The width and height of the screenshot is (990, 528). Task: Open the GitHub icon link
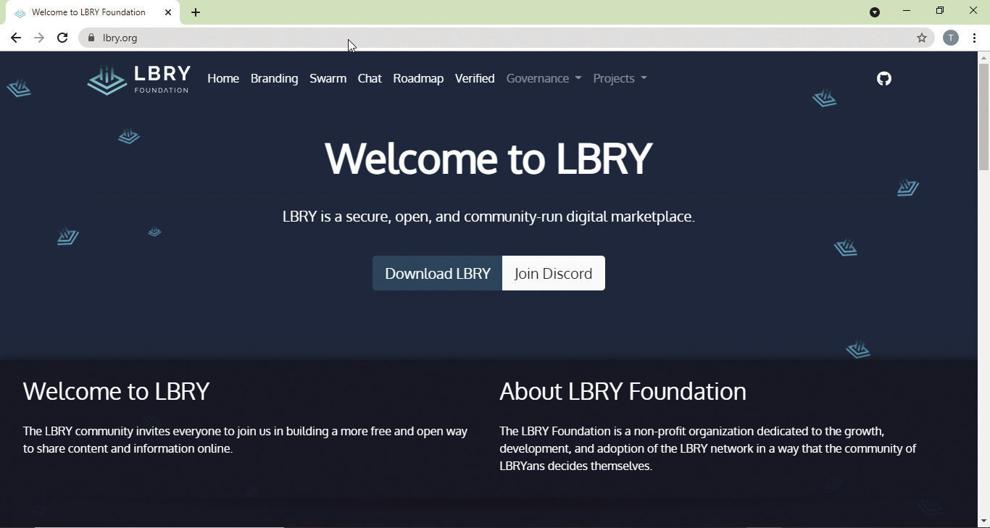[x=884, y=78]
